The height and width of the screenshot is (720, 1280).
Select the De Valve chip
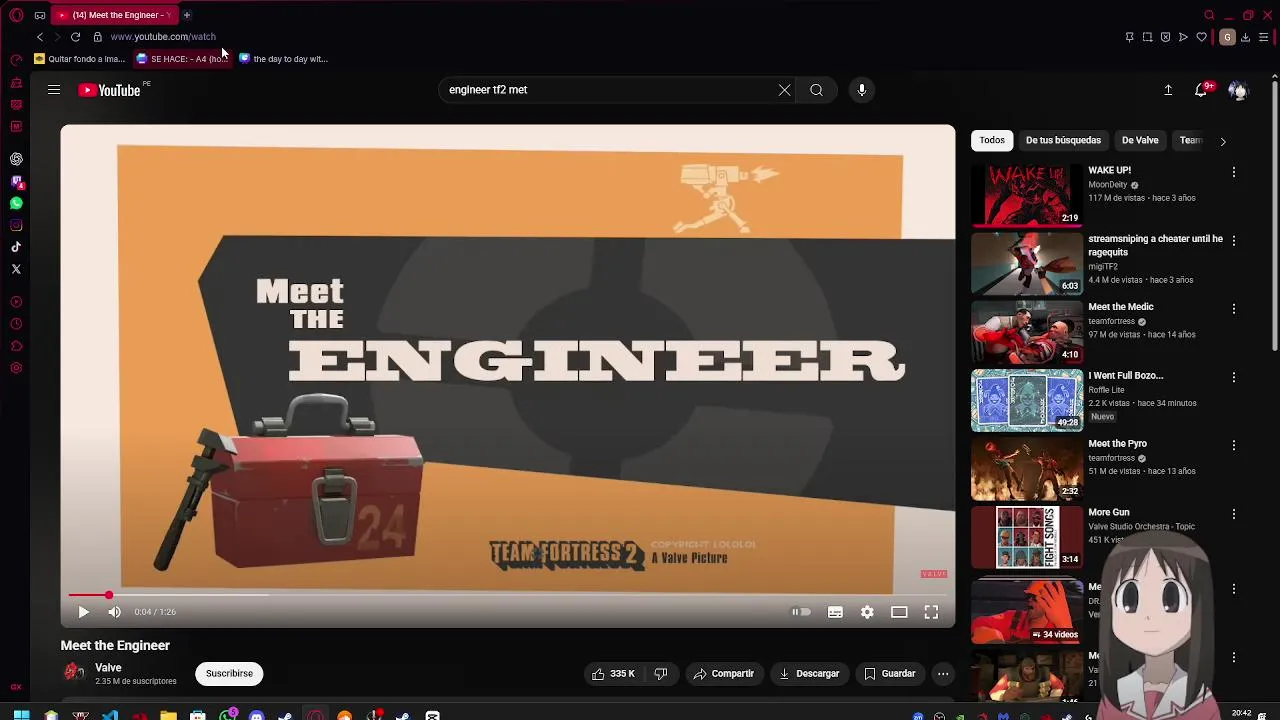coord(1140,140)
